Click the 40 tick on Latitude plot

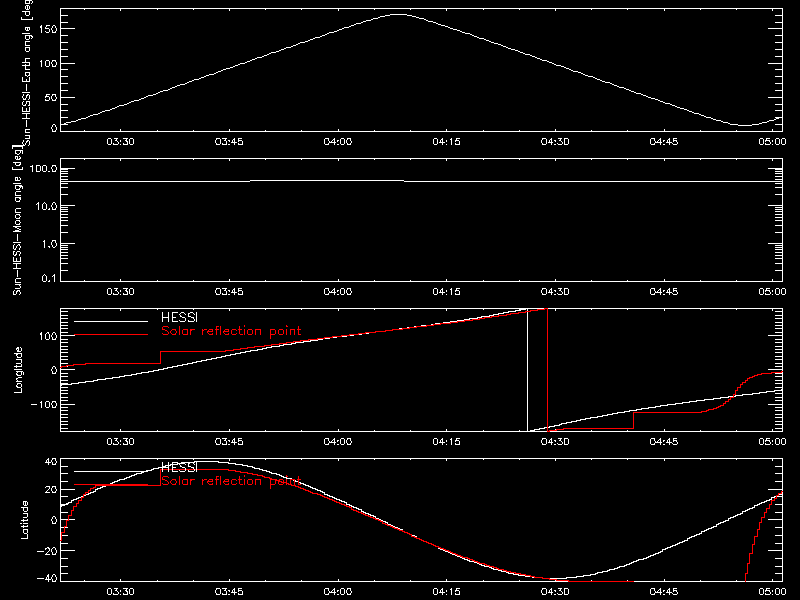coord(51,462)
